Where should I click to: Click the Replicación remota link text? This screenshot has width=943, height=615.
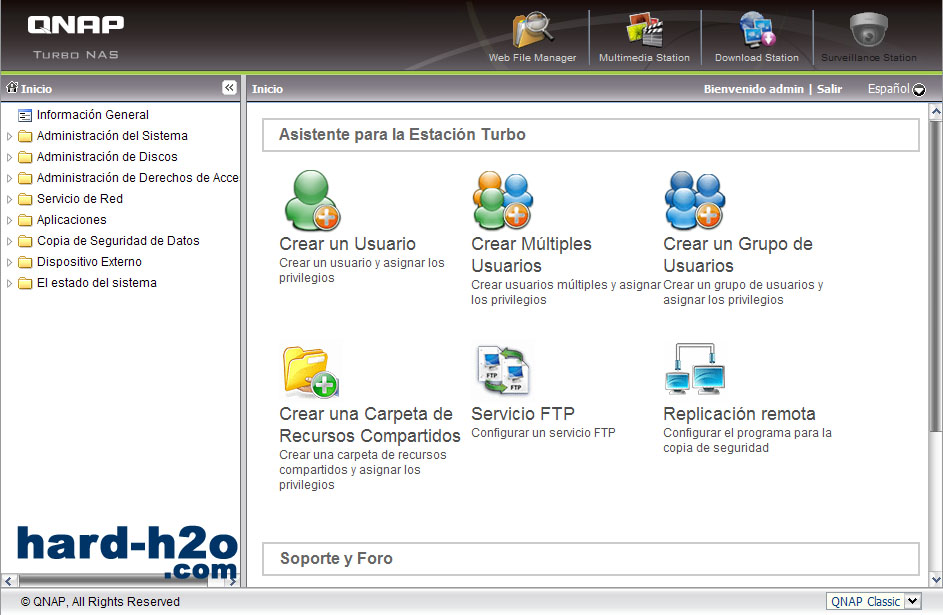point(739,414)
